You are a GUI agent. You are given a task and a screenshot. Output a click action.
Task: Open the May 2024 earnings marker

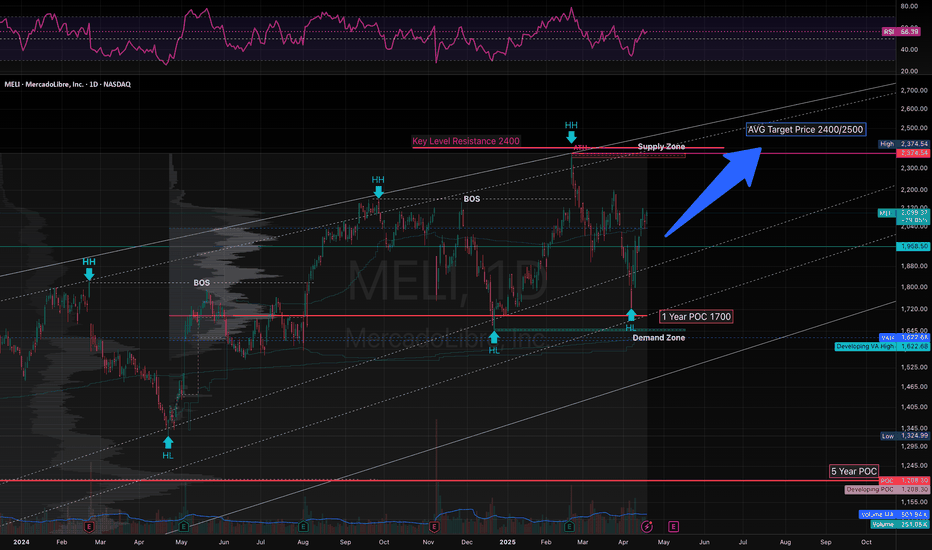pos(184,527)
